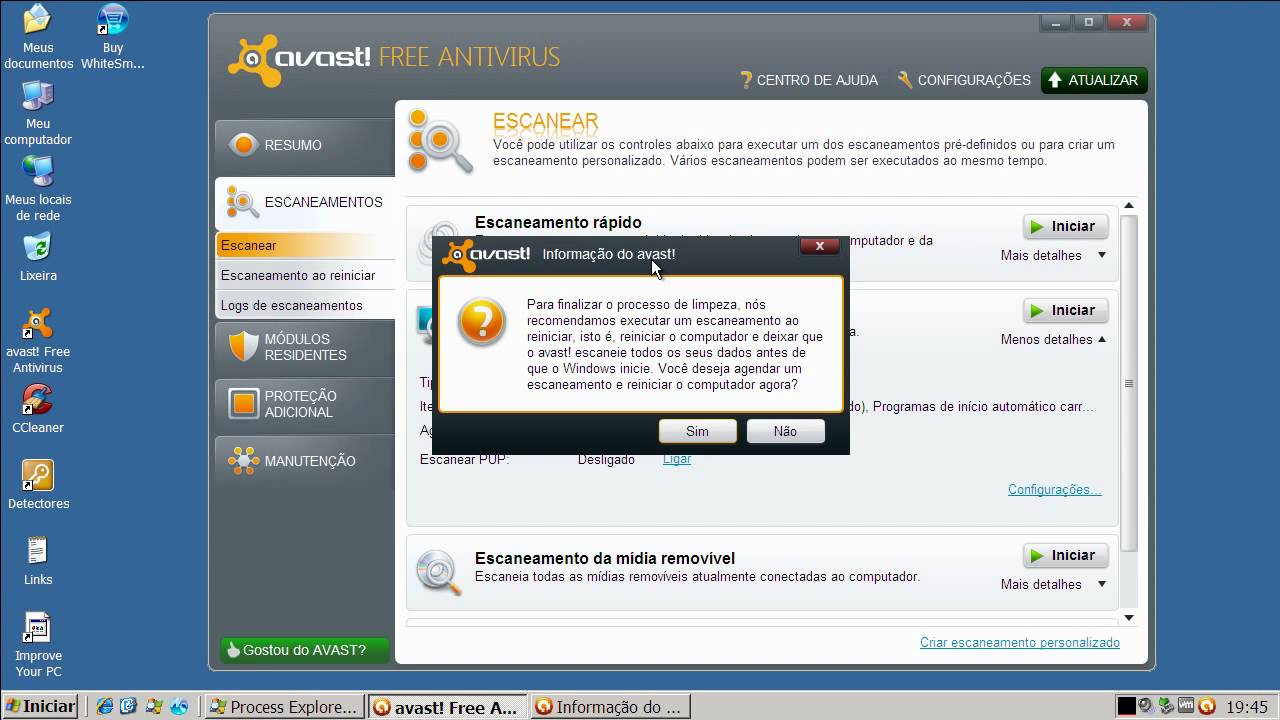Open the CCleaner desktop shortcut

38,409
